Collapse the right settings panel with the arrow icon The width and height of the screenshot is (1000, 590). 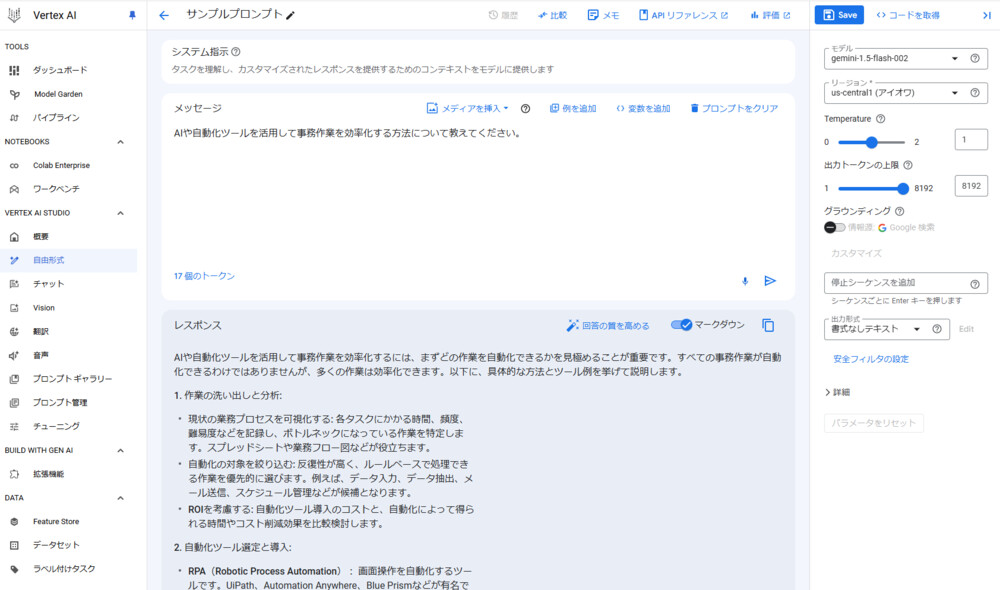coord(987,15)
